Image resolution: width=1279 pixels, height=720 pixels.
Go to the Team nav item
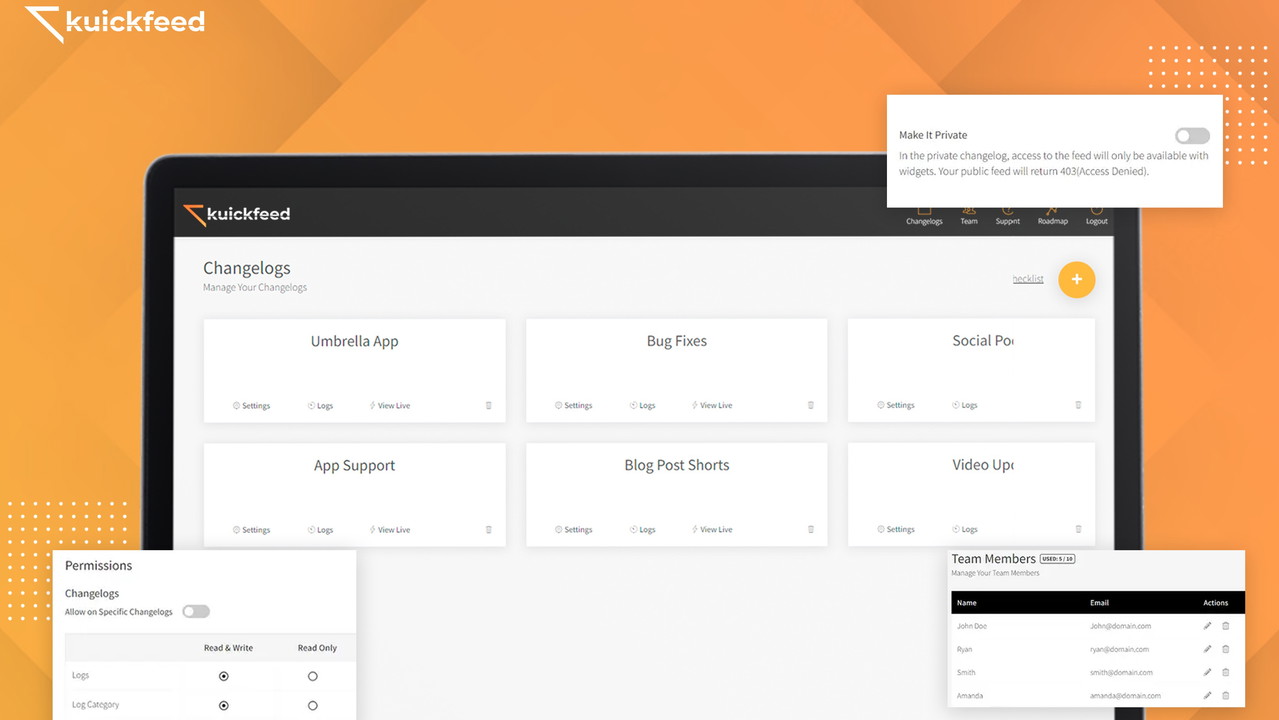969,216
